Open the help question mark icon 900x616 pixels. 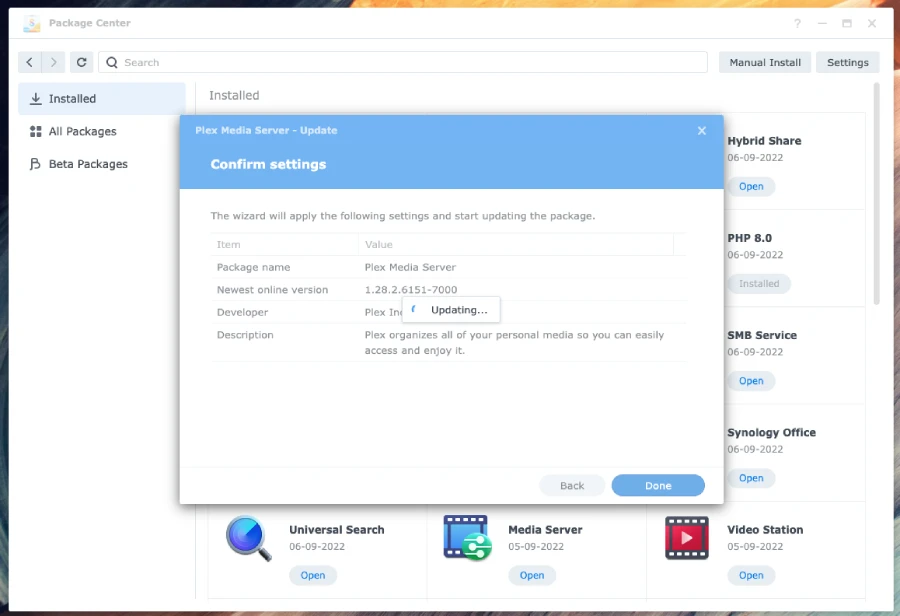pos(797,24)
